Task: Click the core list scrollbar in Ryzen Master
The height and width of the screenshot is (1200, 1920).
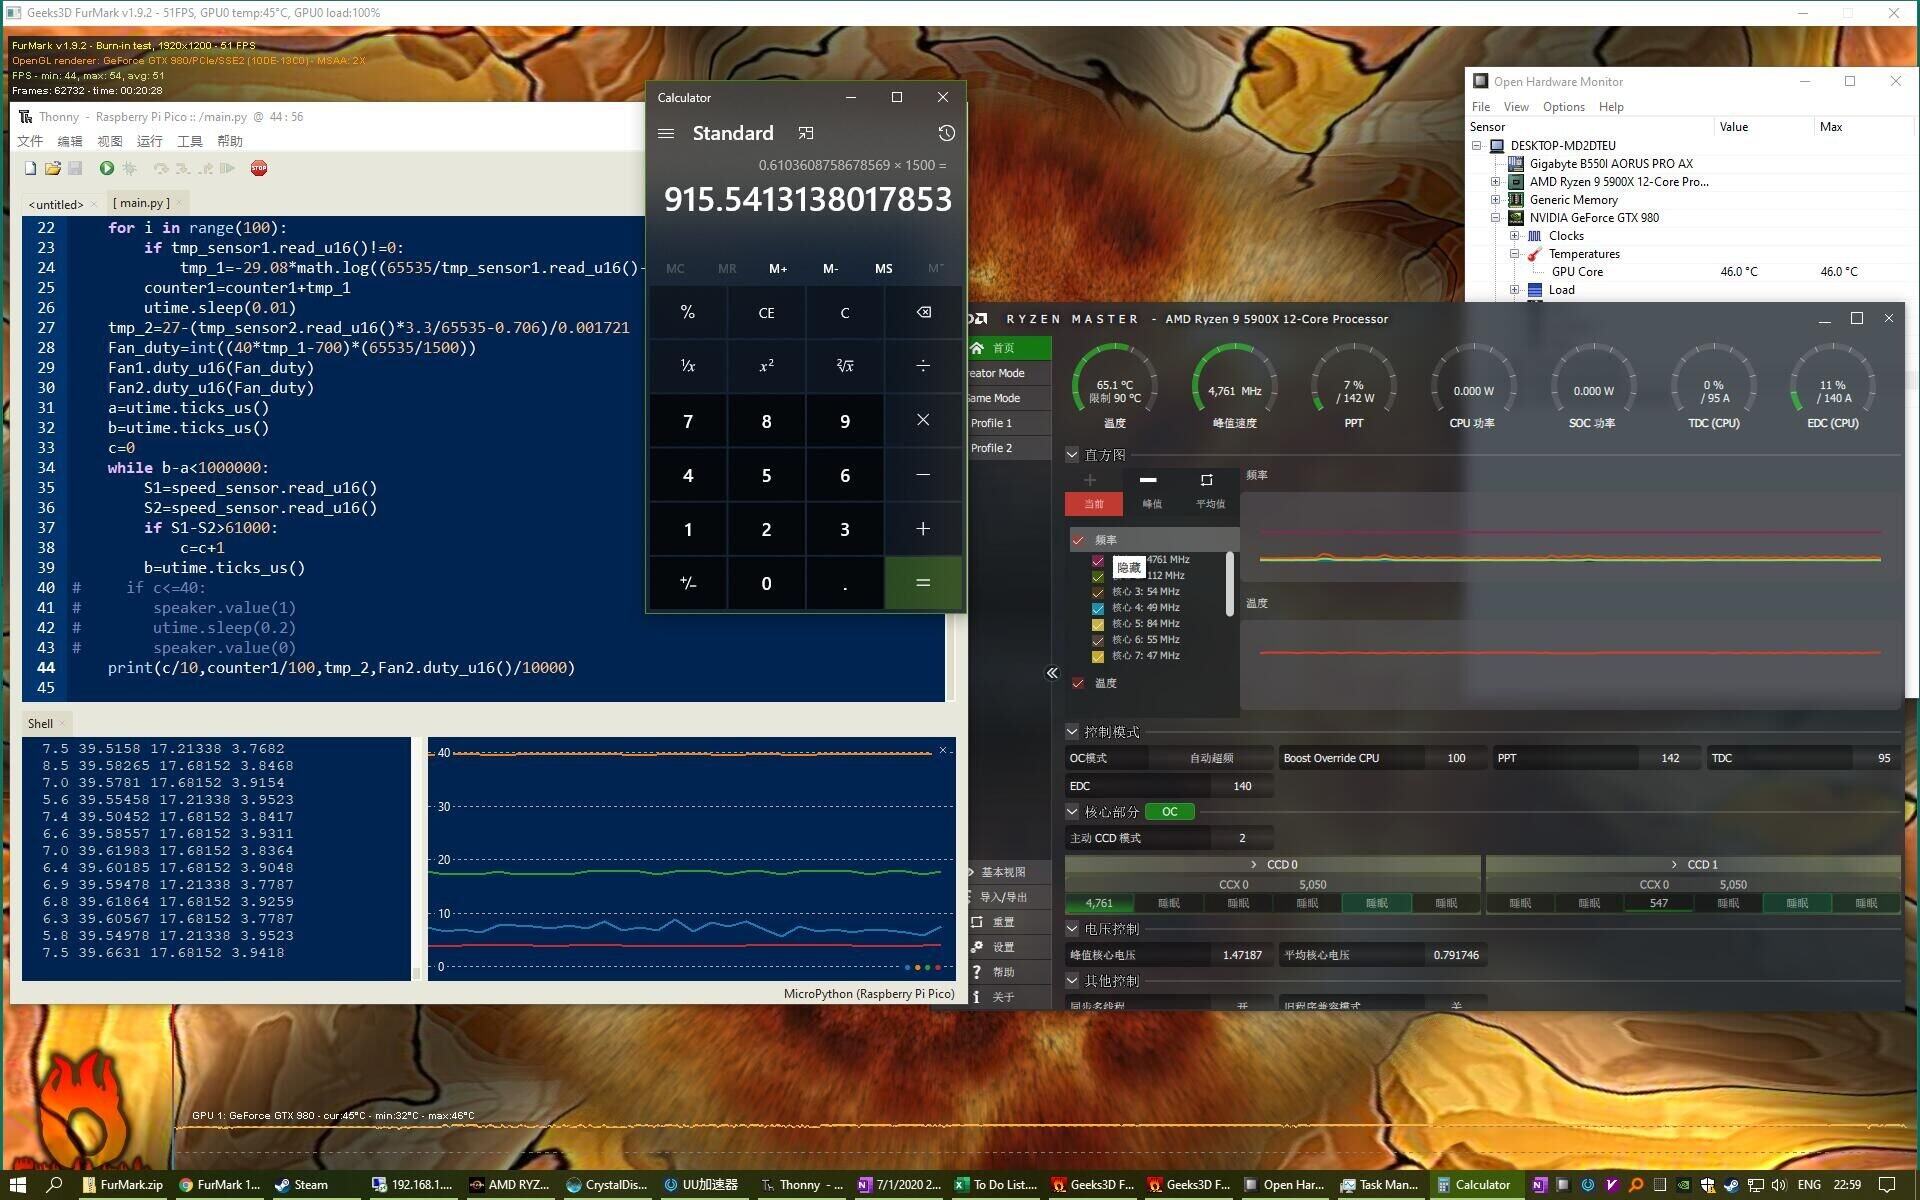Action: point(1229,584)
